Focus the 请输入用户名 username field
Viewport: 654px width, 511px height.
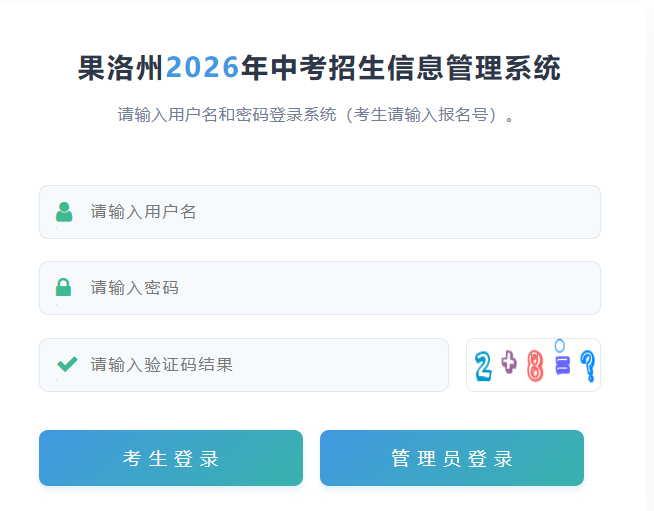point(320,212)
